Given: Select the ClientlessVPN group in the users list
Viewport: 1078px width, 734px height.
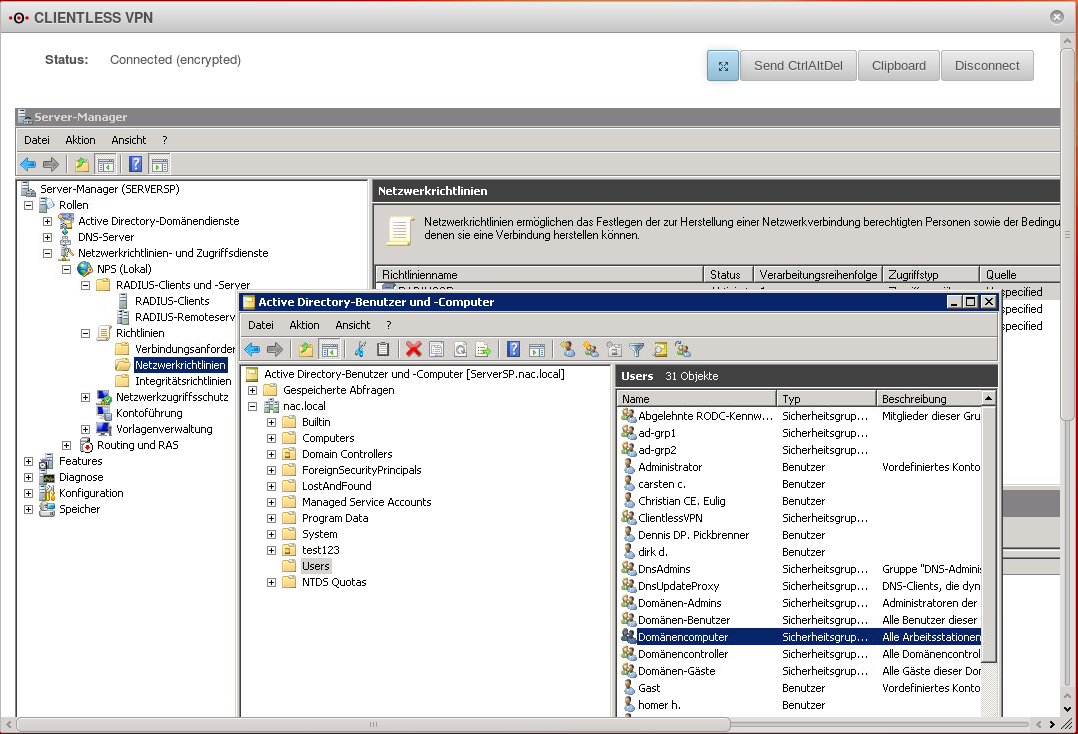Looking at the screenshot, I should [x=670, y=518].
